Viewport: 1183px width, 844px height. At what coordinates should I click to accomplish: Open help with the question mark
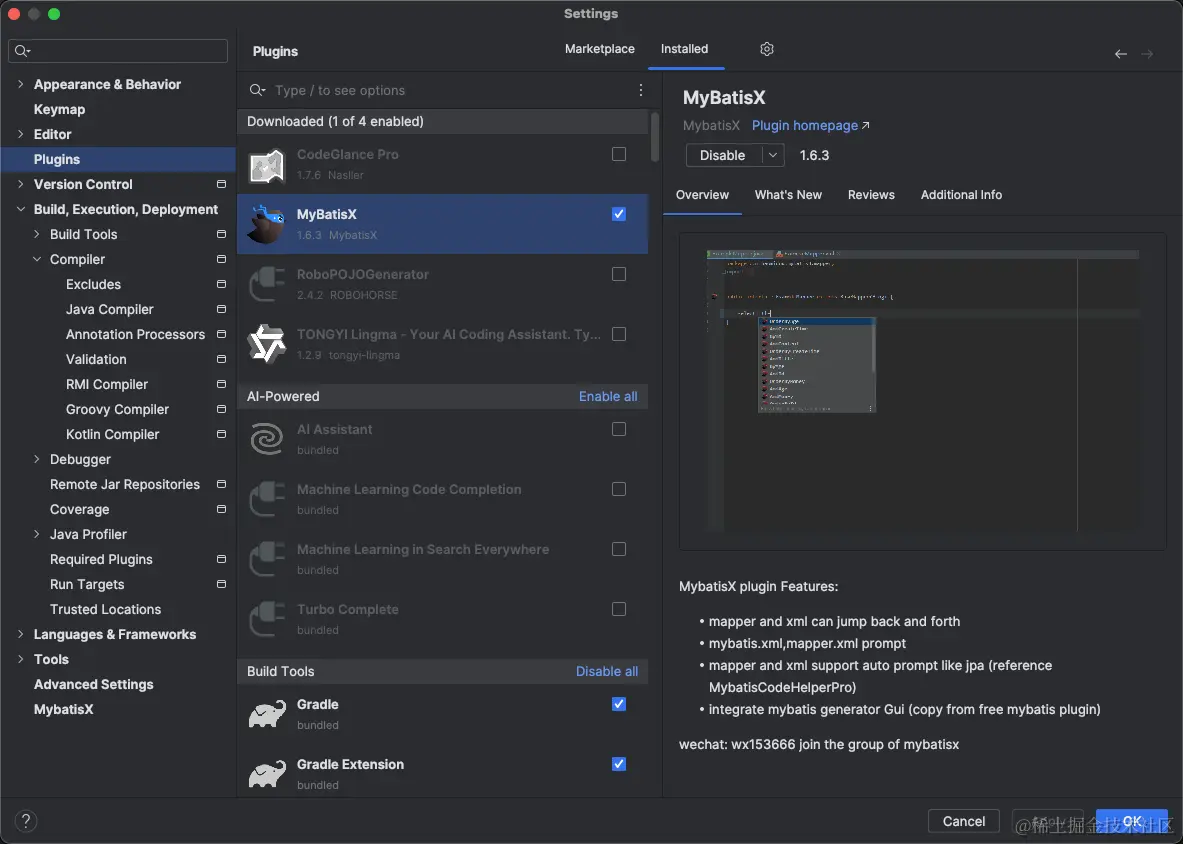[25, 821]
